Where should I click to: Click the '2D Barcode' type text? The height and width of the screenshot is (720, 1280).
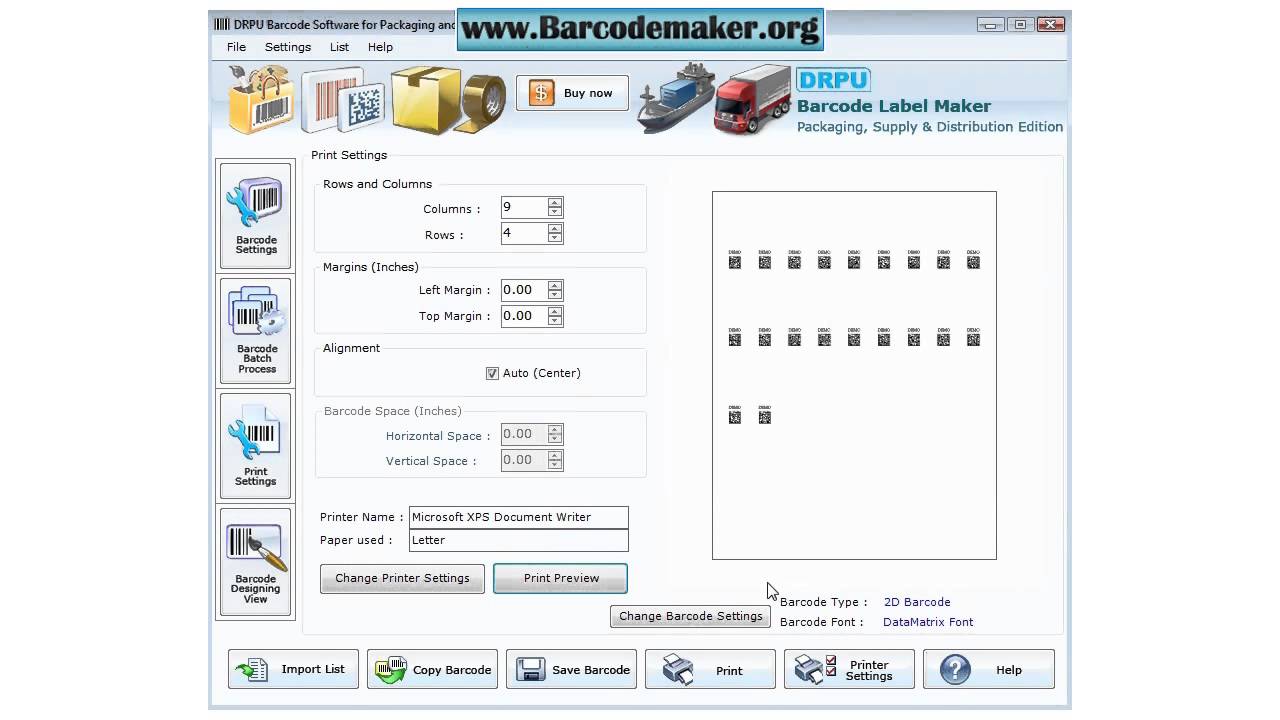[x=917, y=602]
